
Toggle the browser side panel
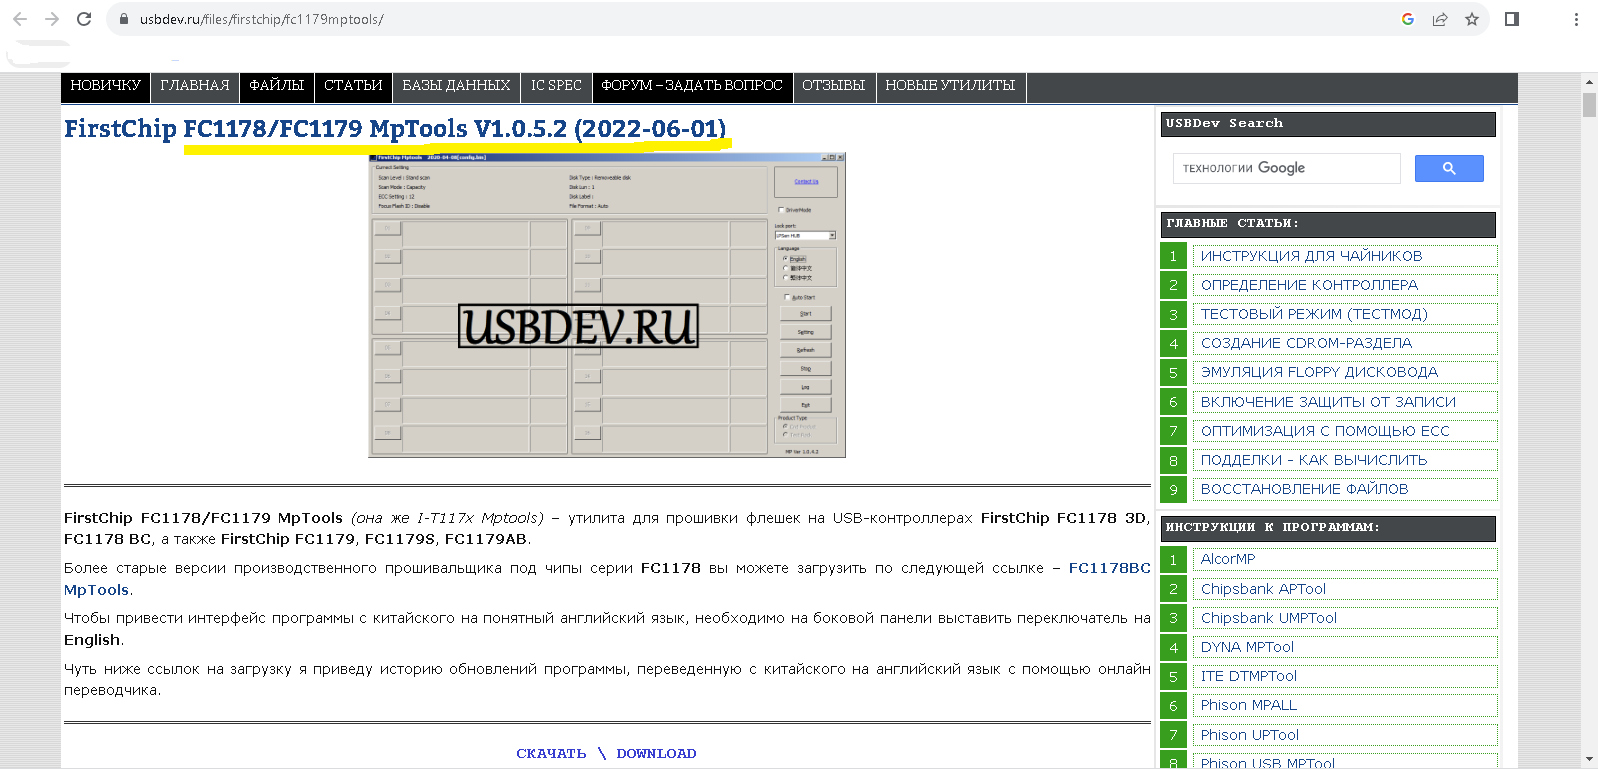point(1512,19)
